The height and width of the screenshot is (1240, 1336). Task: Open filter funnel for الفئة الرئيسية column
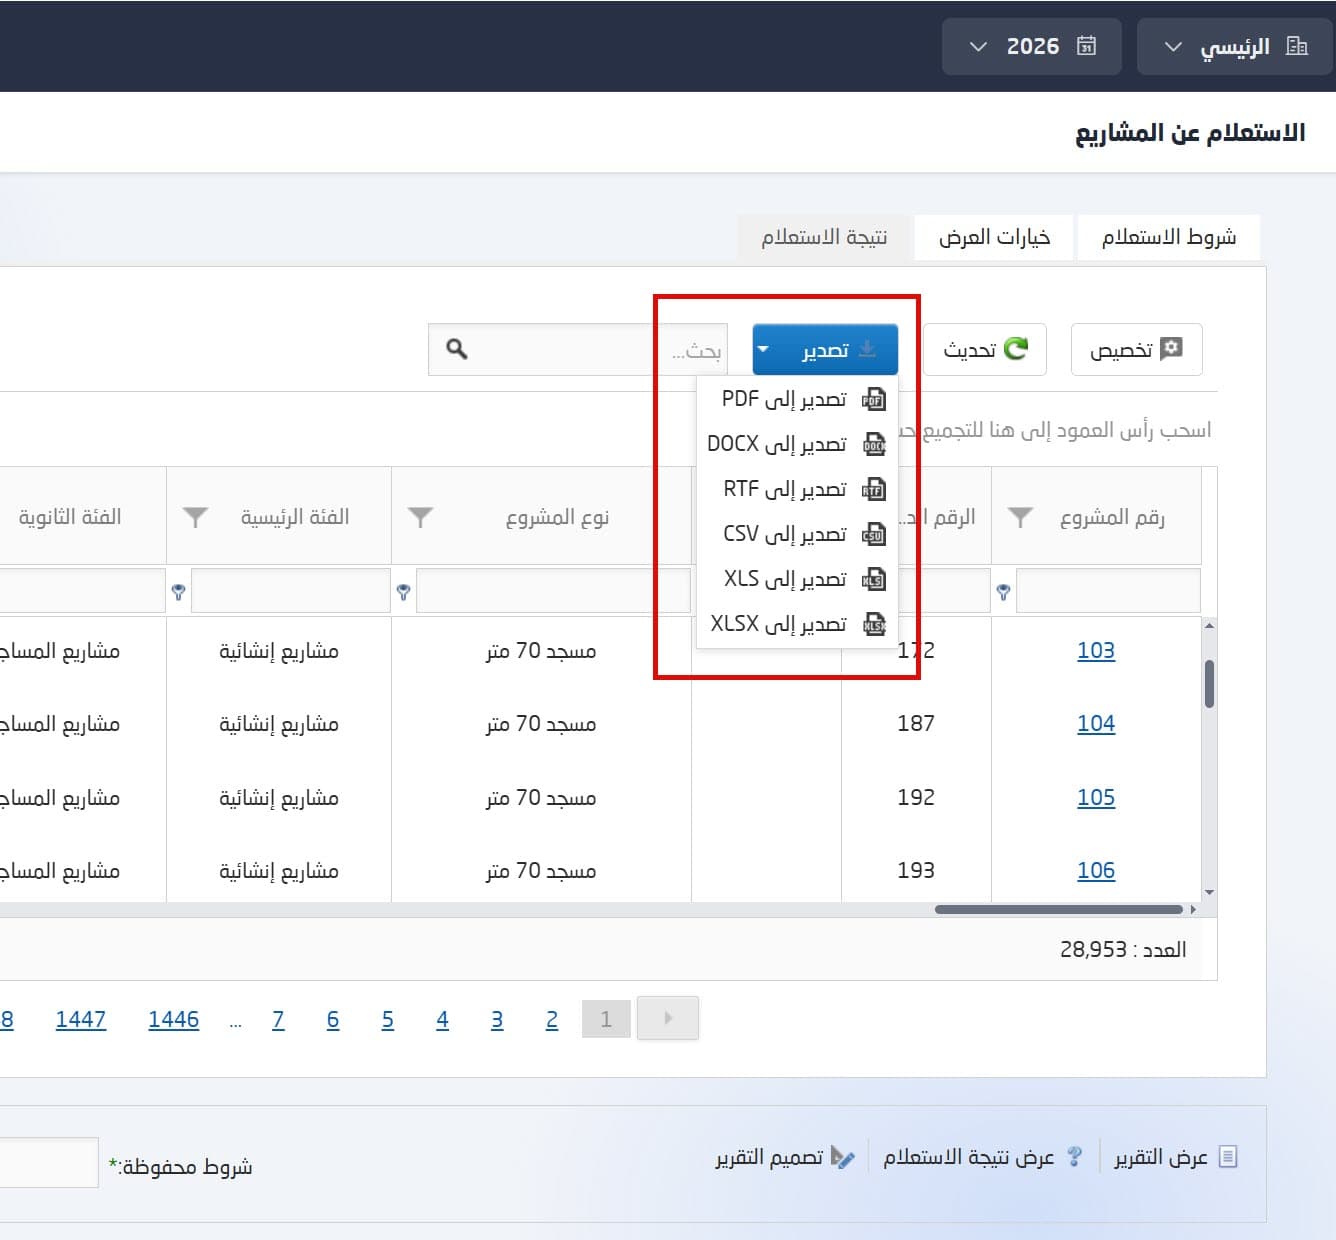[x=195, y=517]
